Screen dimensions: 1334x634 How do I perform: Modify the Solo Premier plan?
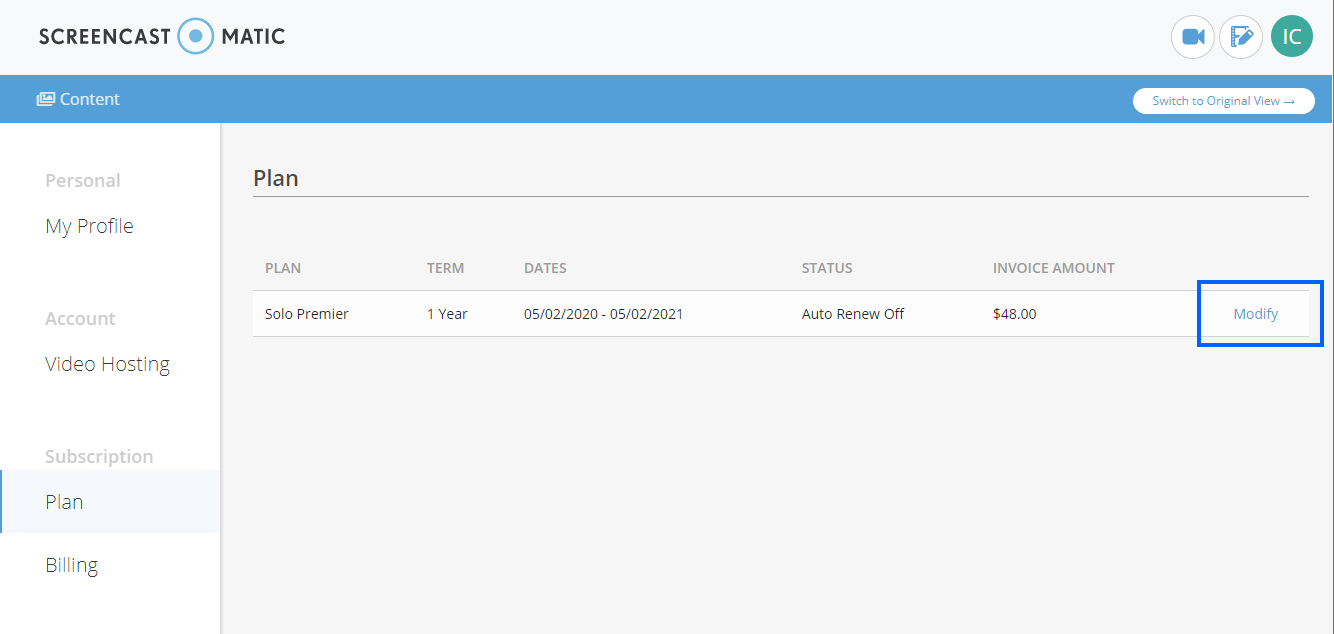[1255, 314]
